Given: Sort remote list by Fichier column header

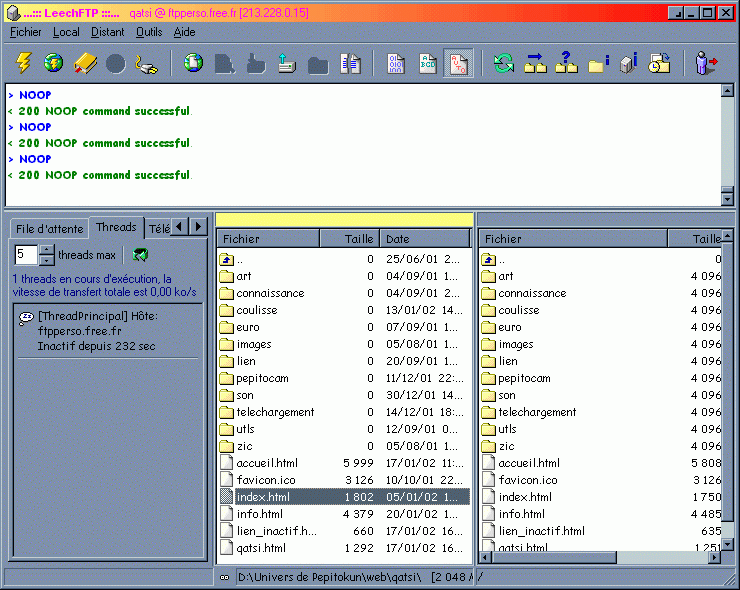Looking at the screenshot, I should click(x=573, y=239).
